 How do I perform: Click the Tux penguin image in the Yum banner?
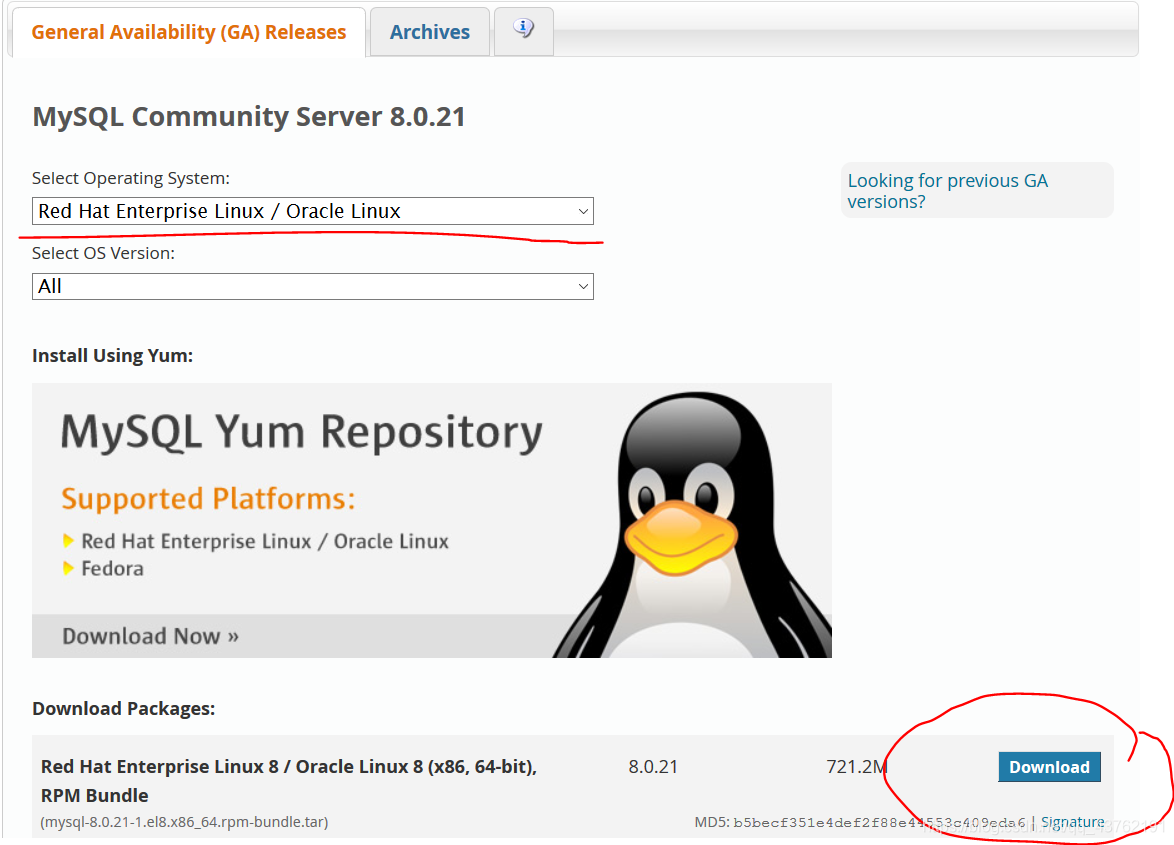click(693, 524)
